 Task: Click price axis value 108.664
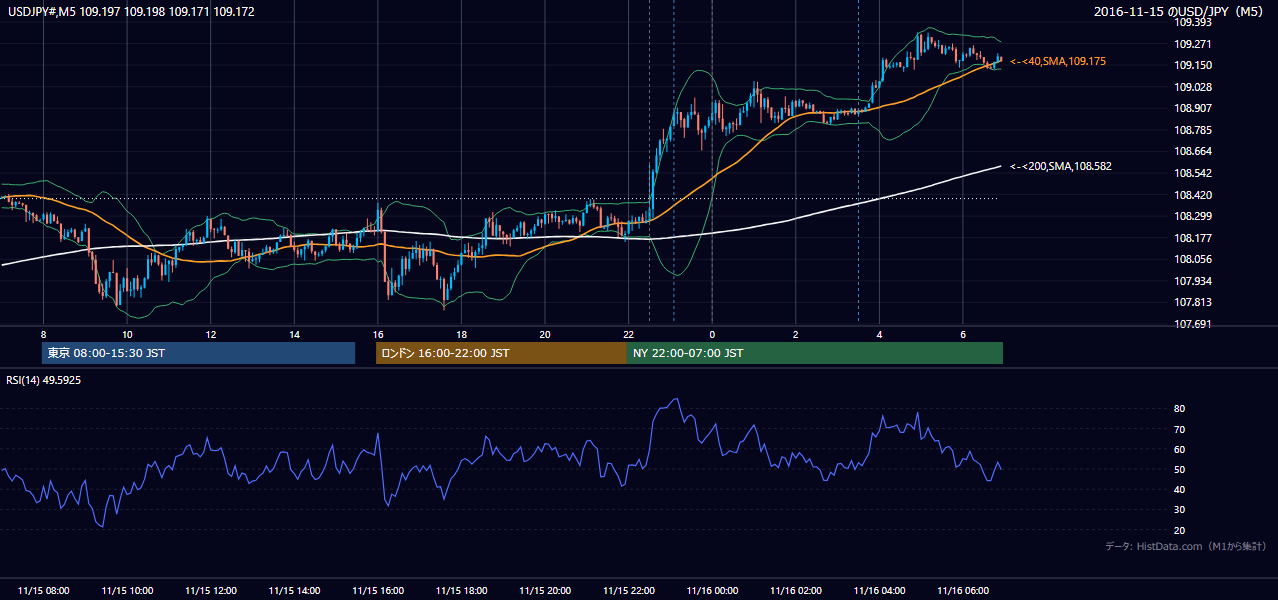click(x=1193, y=151)
